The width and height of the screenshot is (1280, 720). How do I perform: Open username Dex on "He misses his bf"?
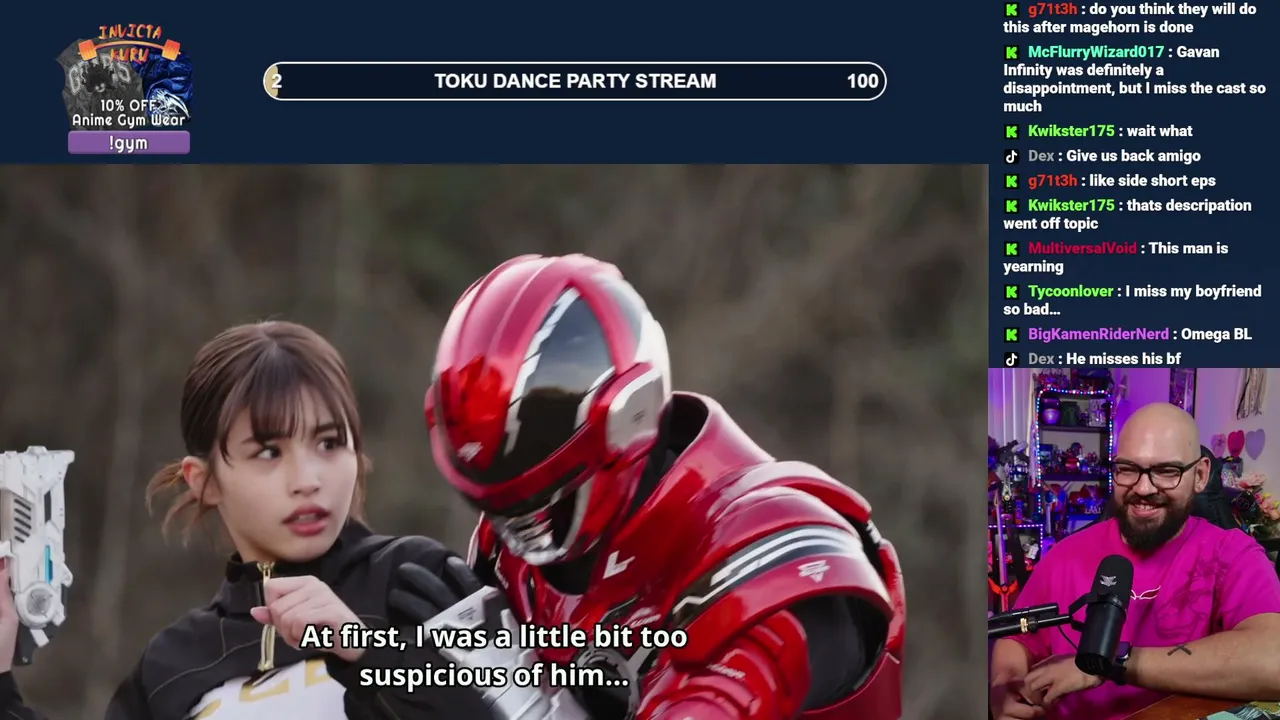(1041, 359)
